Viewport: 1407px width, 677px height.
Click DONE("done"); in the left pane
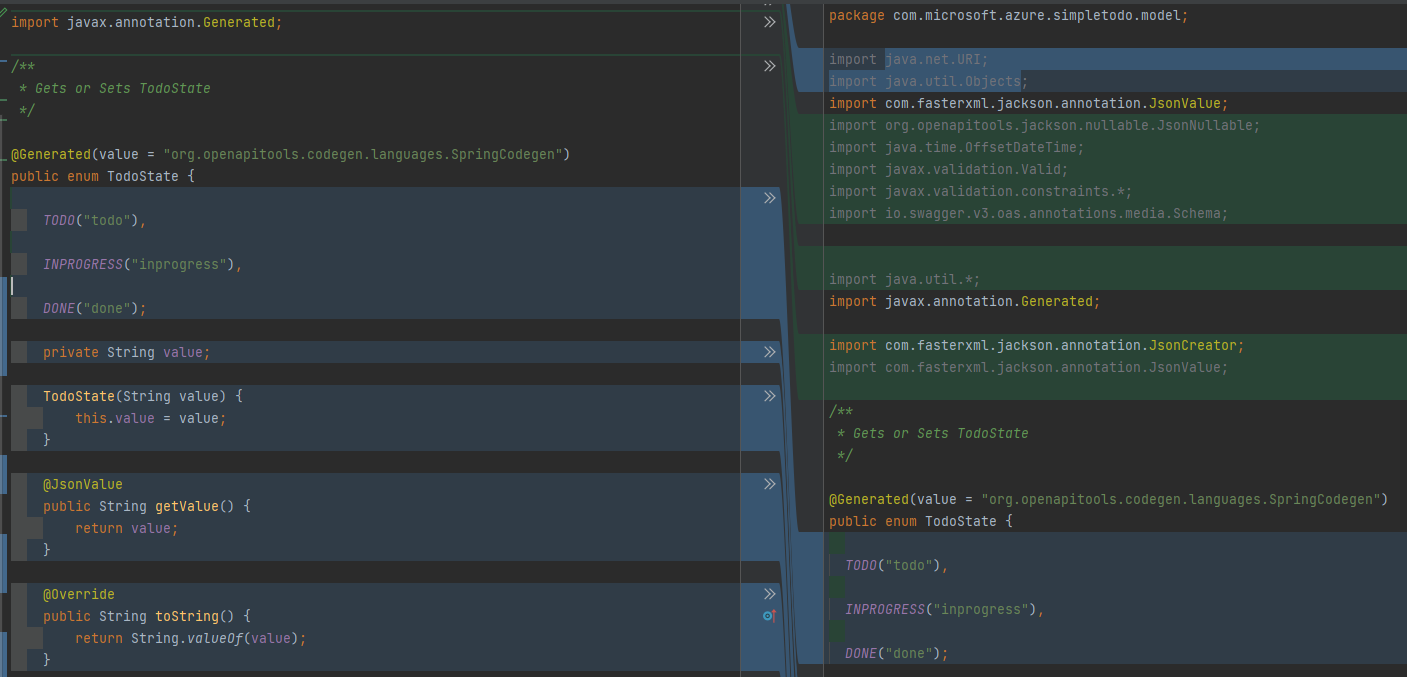click(x=95, y=308)
